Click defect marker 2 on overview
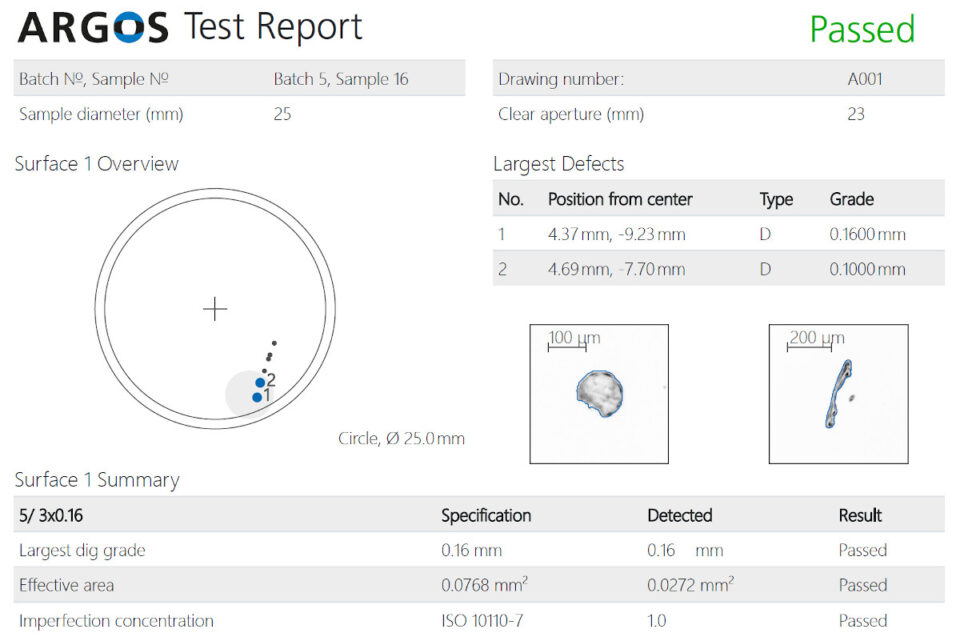Screen dimensions: 960x641 tap(260, 383)
